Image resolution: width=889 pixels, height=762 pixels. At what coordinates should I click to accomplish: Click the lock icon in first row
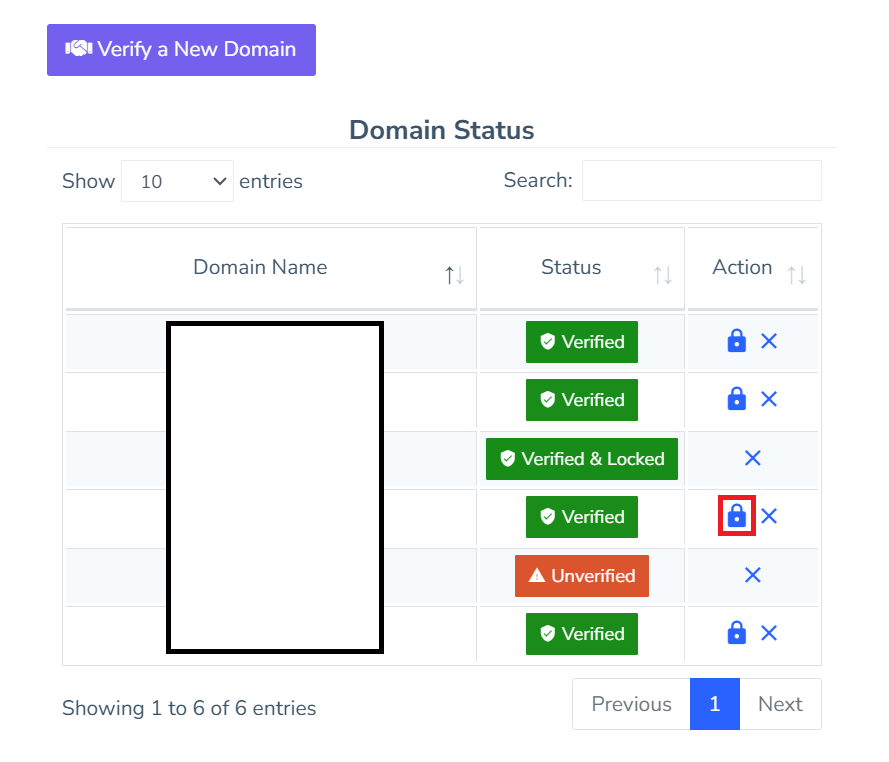pyautogui.click(x=736, y=341)
